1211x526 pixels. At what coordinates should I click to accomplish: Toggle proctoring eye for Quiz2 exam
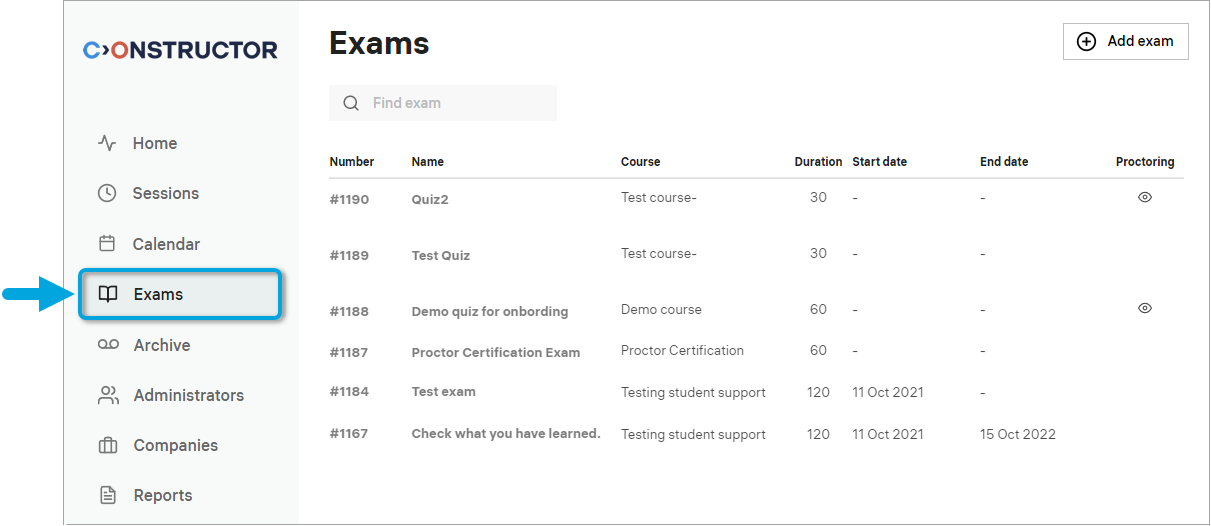(1145, 197)
